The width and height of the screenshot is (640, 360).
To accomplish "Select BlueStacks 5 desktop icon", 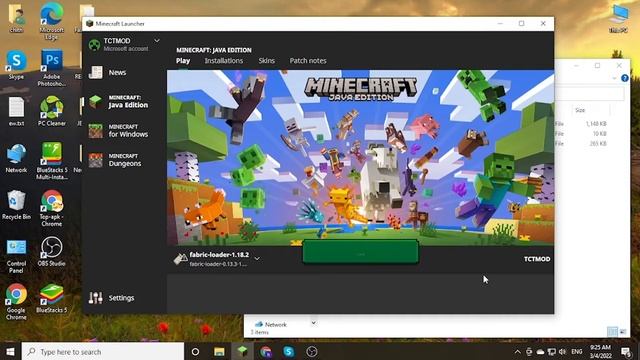I will [x=51, y=299].
